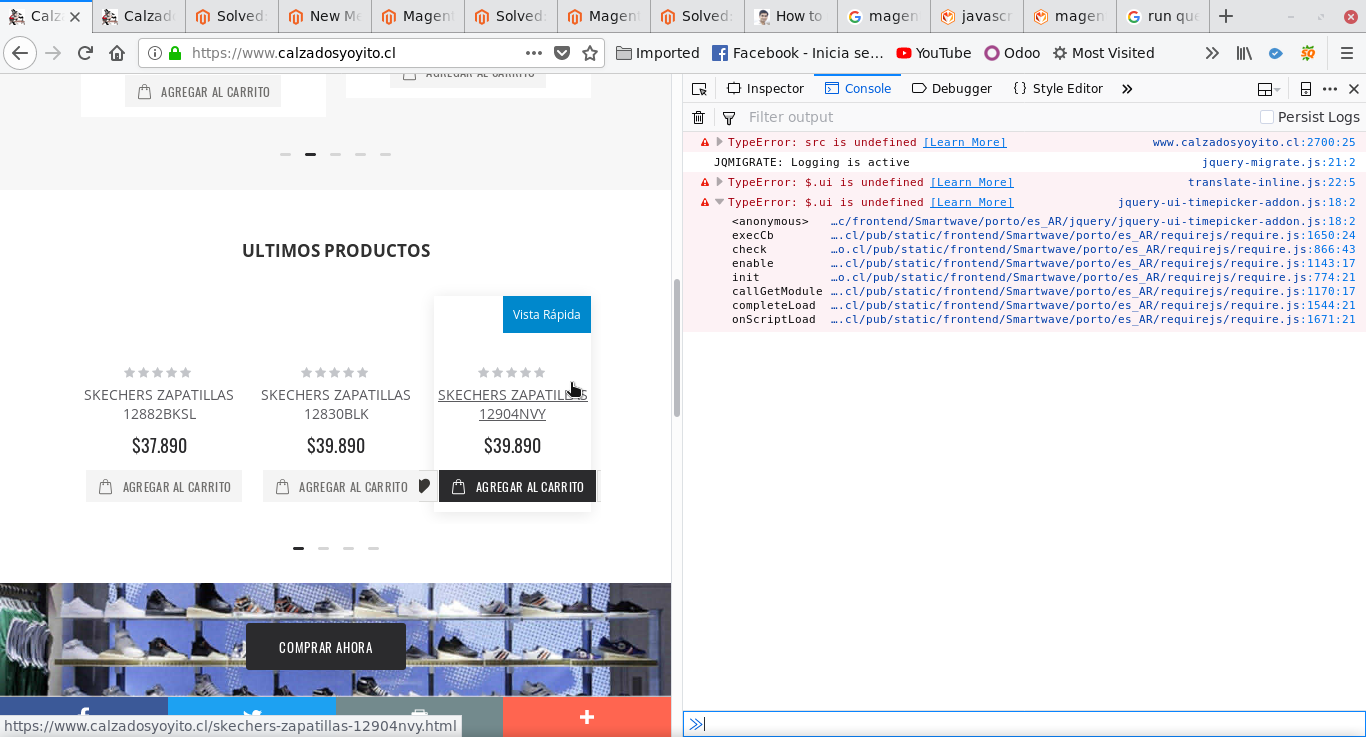Show more DevTools tabs via chevron
Screen dimensions: 1366x737
[x=1127, y=89]
